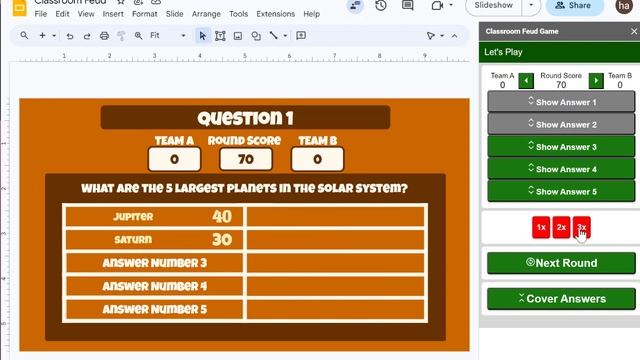
Task: Click the Share button
Action: (575, 6)
